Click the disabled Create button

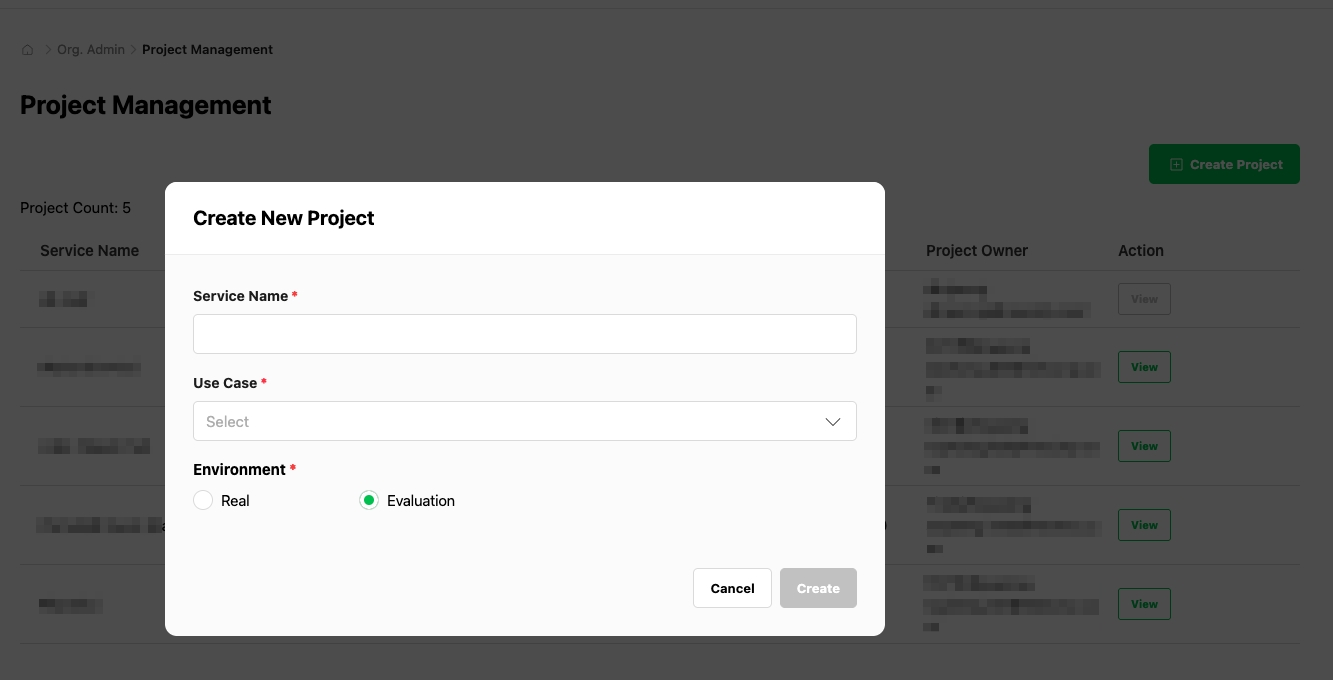(818, 588)
